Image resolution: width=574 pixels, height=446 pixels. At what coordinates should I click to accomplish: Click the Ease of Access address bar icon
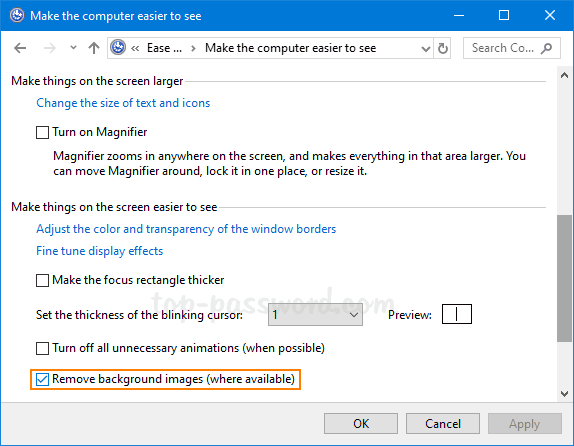[x=118, y=48]
